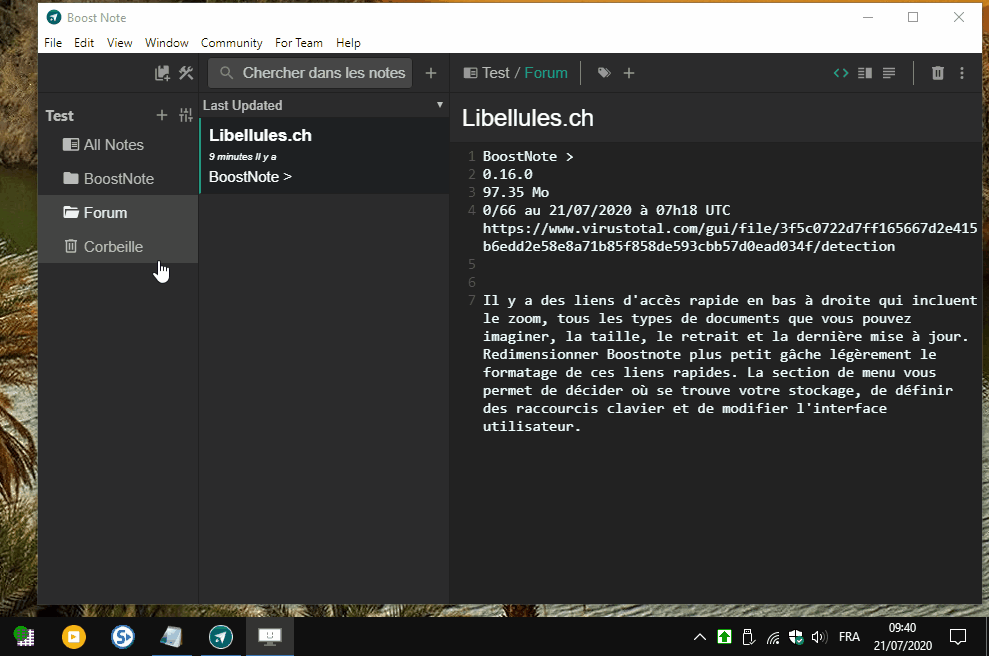
Task: Add a tag with plus icon
Action: click(x=629, y=73)
